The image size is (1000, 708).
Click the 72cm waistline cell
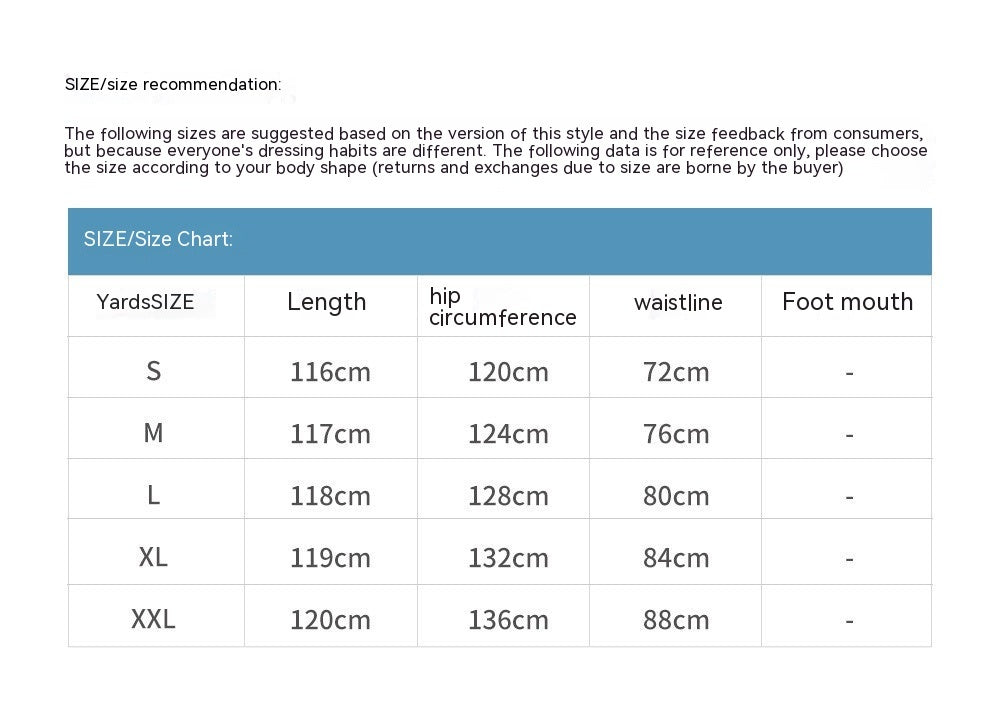point(676,372)
